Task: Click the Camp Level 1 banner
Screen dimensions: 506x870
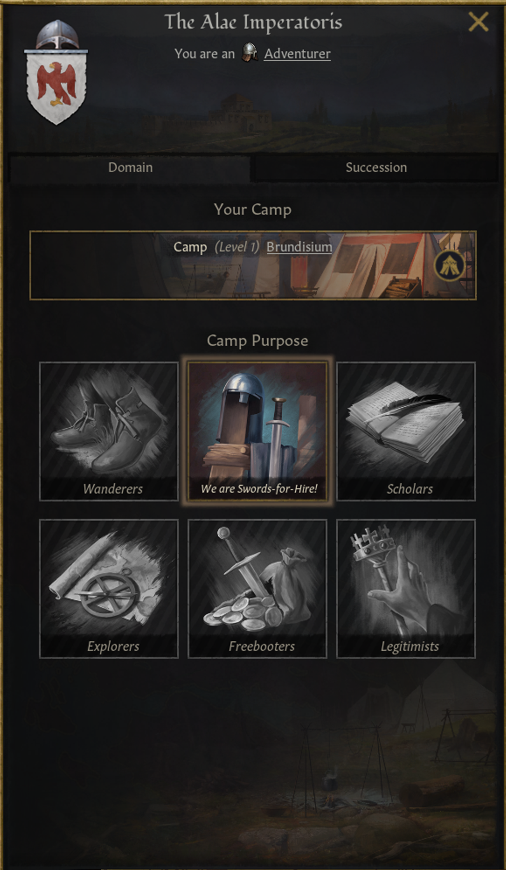Action: coord(252,265)
